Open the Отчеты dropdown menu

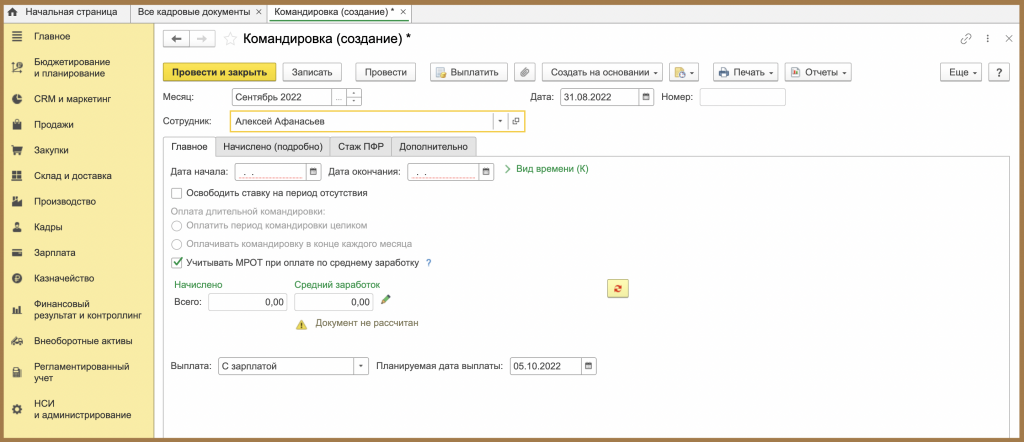point(818,72)
